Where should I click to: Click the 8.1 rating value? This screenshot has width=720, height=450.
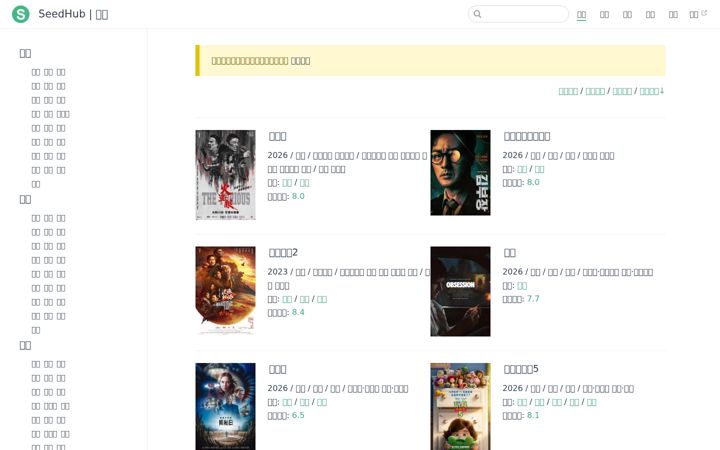[x=533, y=415]
